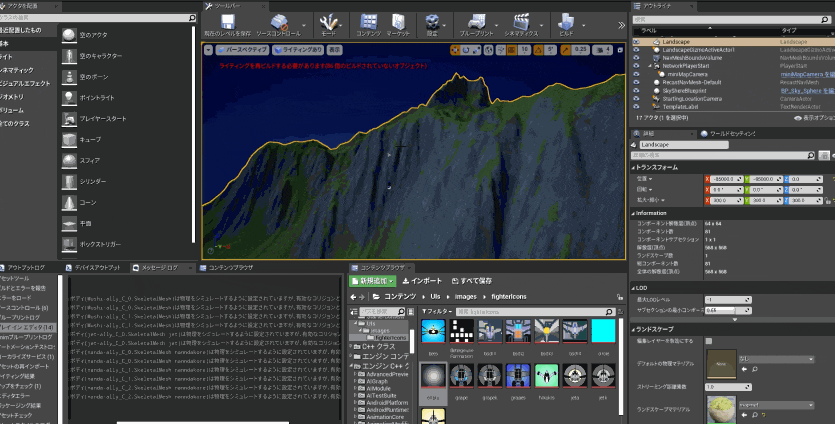835x424 pixels.
Task: Click the green Add New button
Action: [374, 282]
